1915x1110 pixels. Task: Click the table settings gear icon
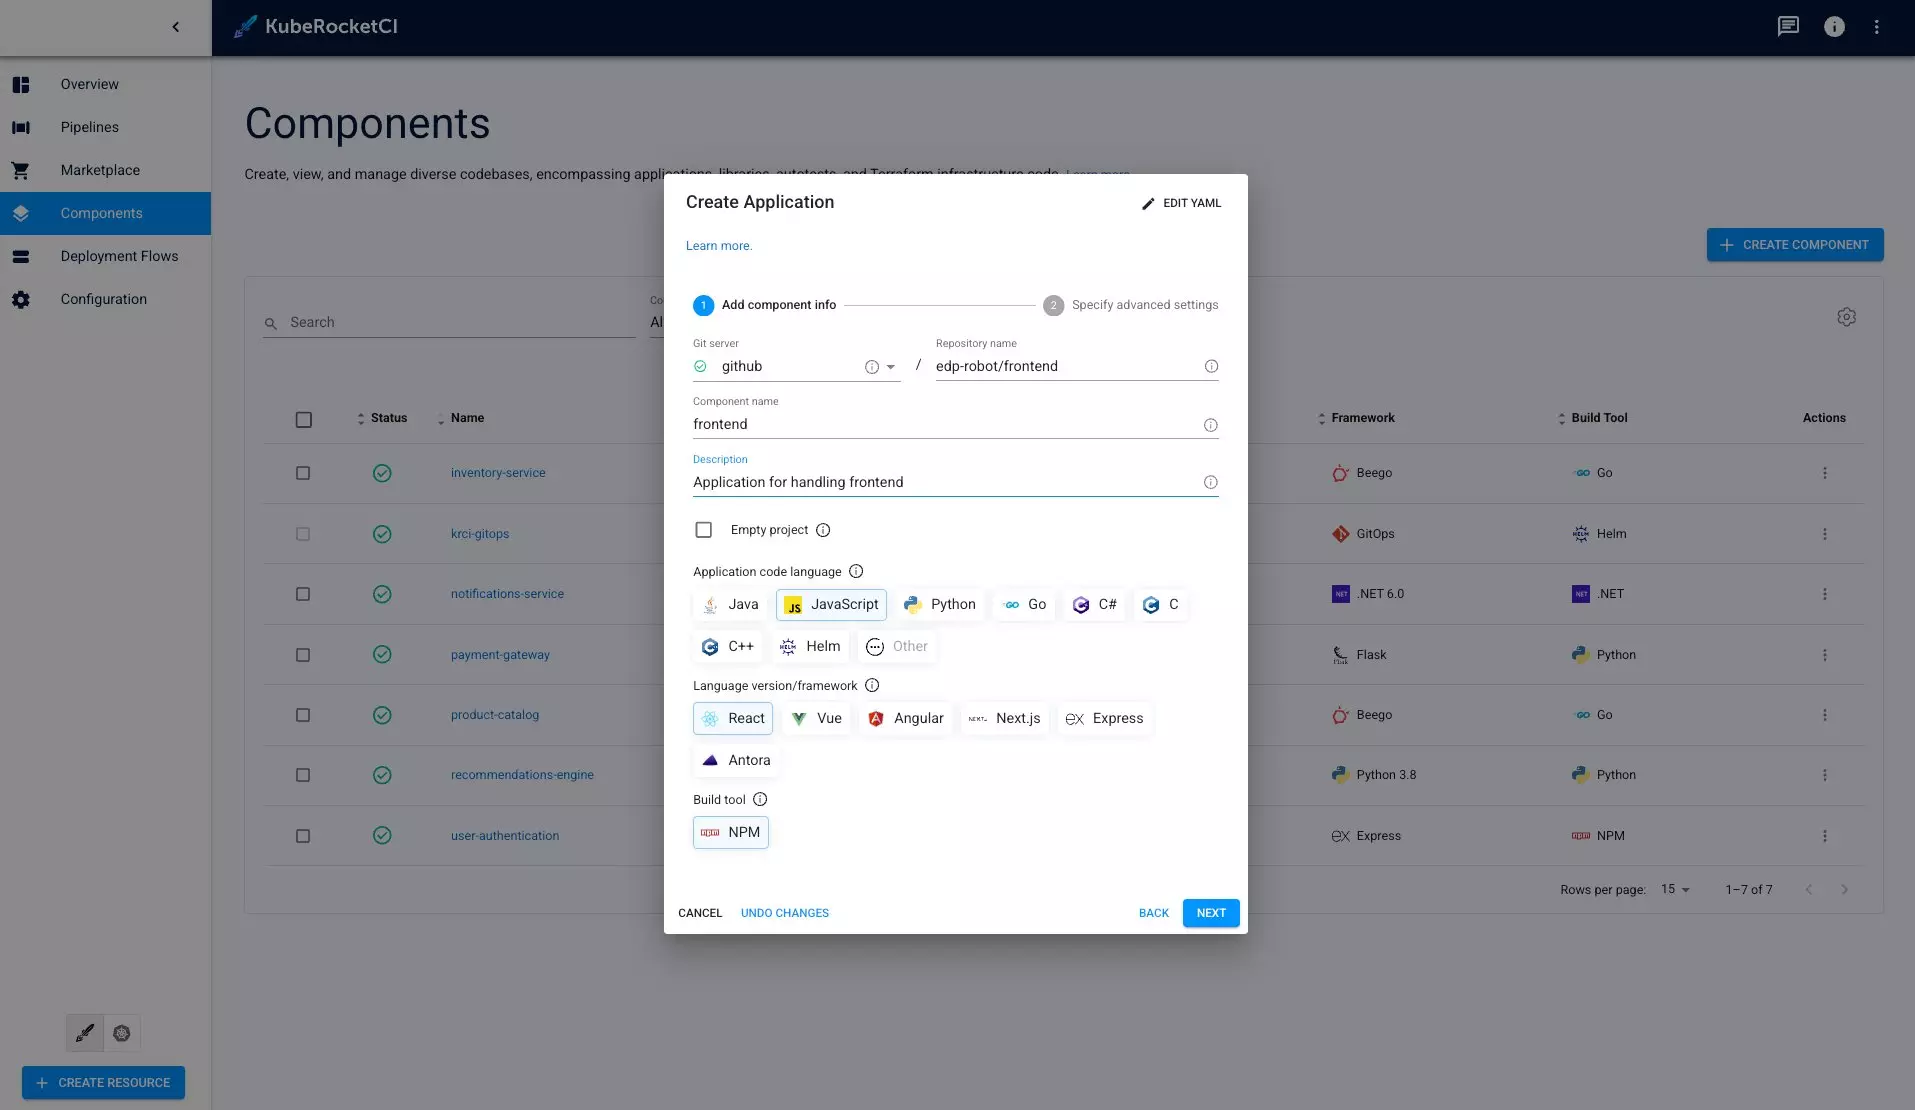point(1847,317)
